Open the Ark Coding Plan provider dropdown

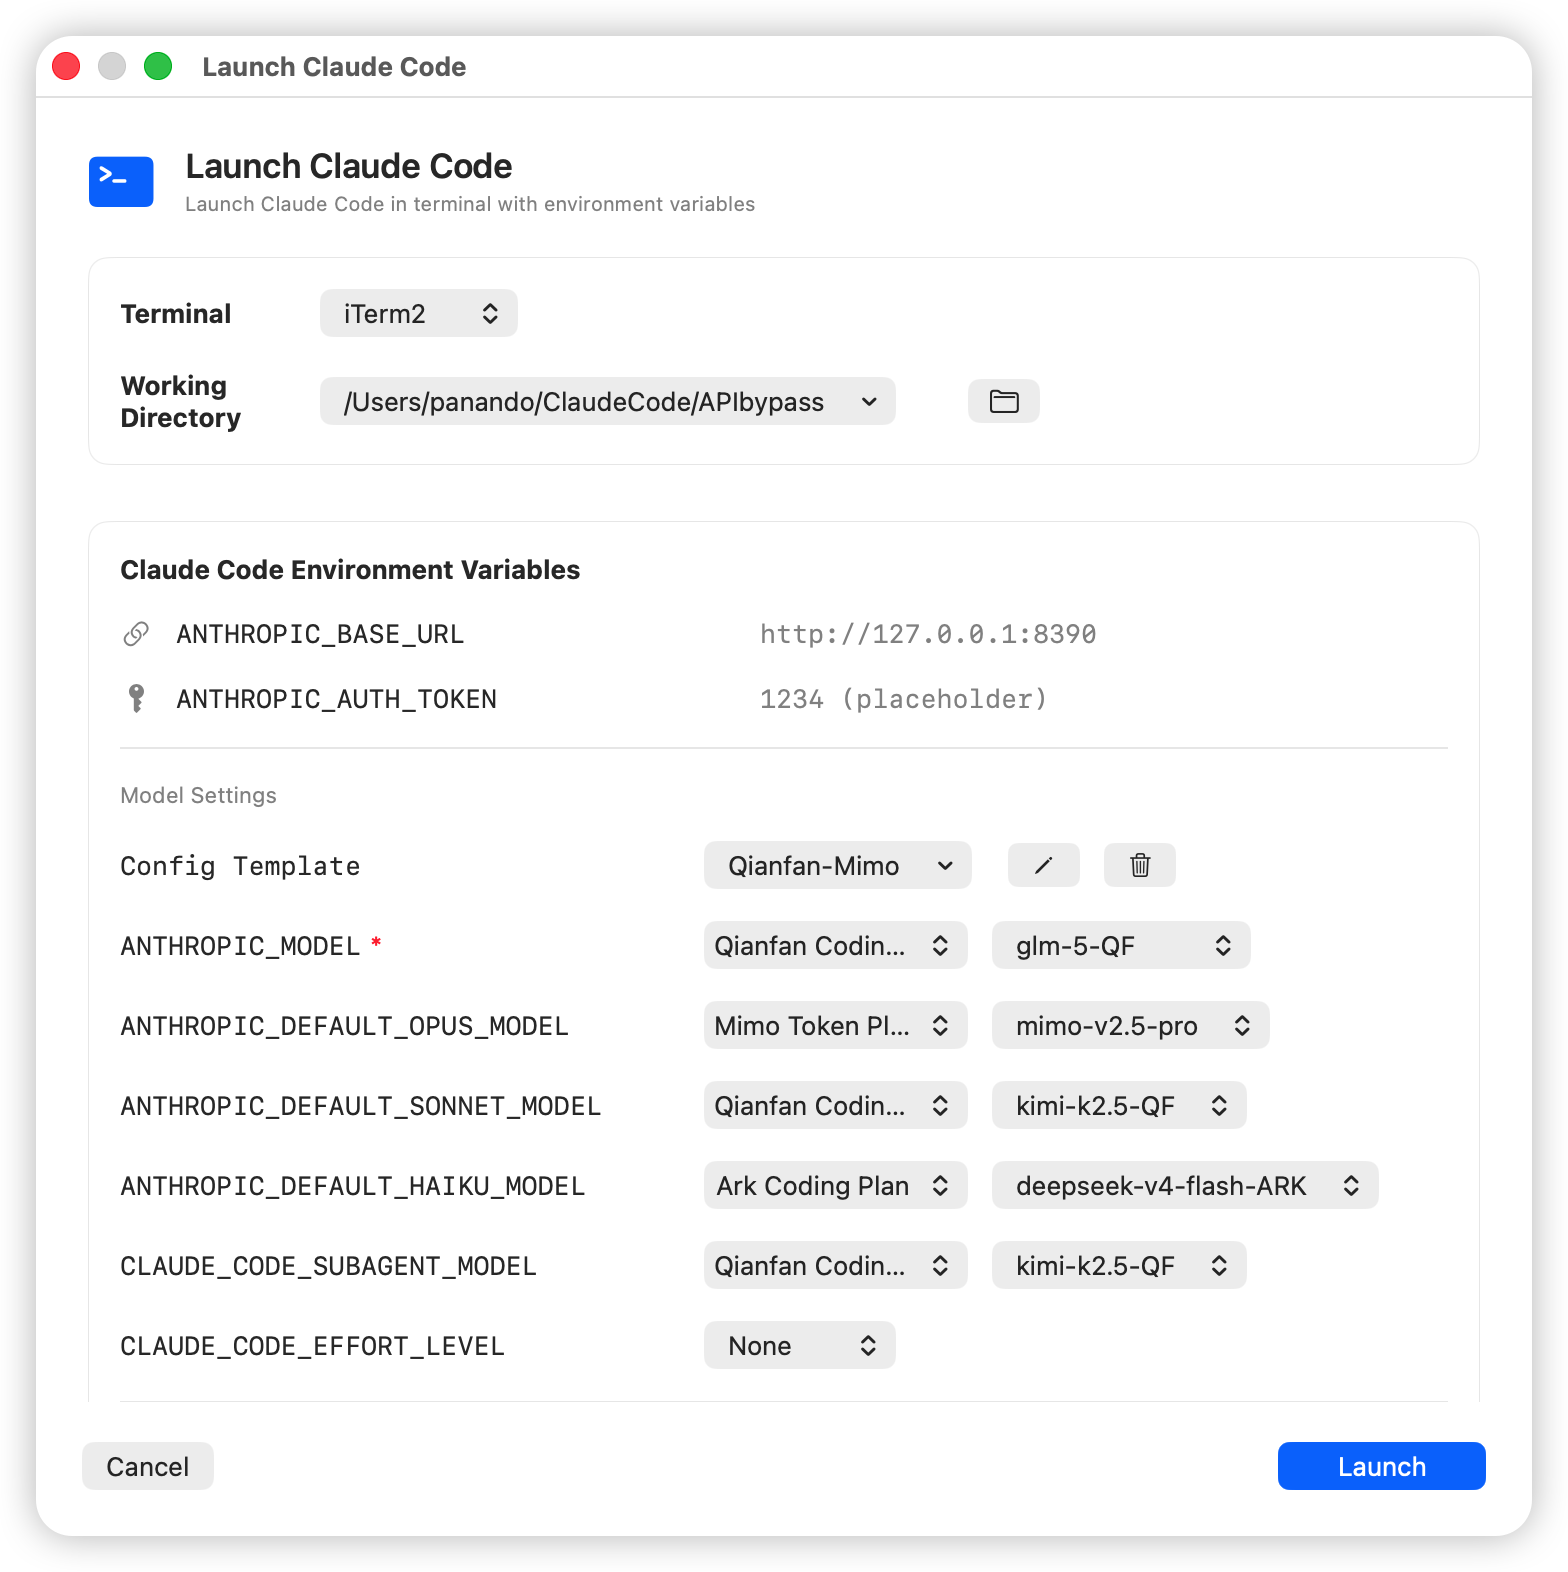(x=835, y=1185)
